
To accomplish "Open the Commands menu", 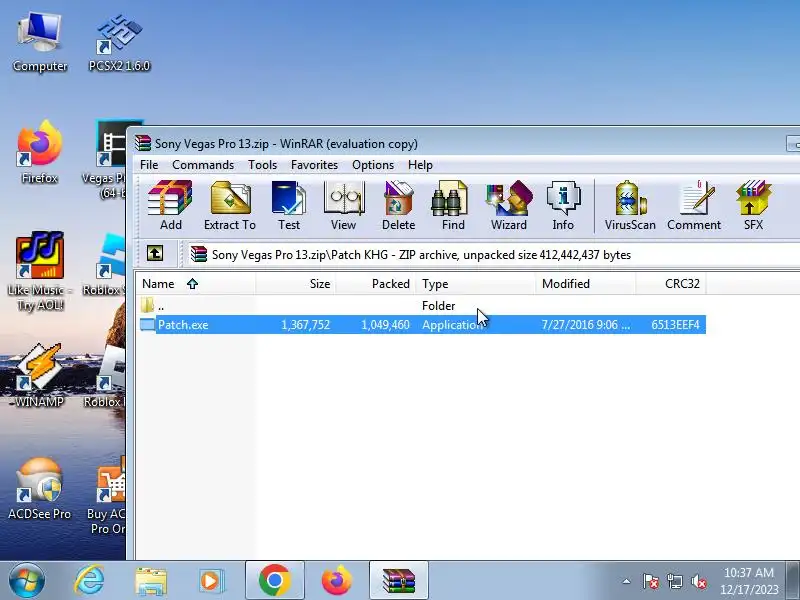I will 203,165.
